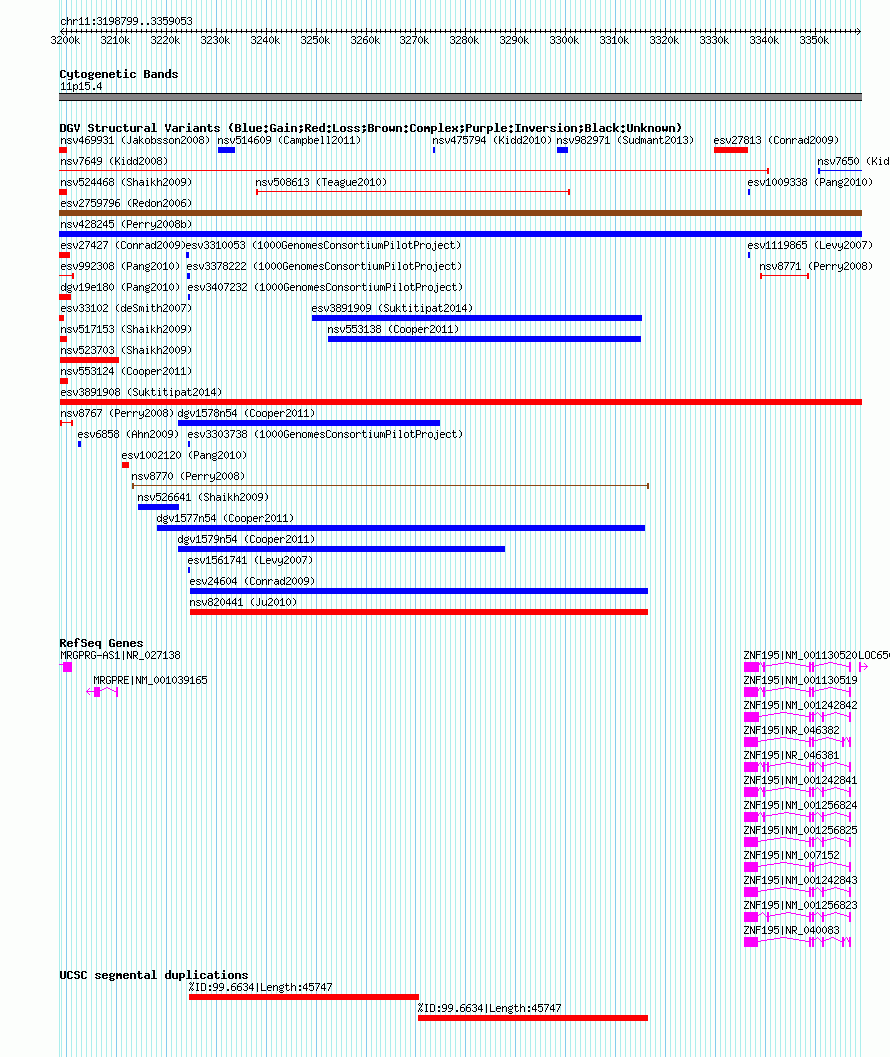The width and height of the screenshot is (890, 1057).
Task: Select esv3407232 1000Genomes variant label
Action: pos(325,286)
